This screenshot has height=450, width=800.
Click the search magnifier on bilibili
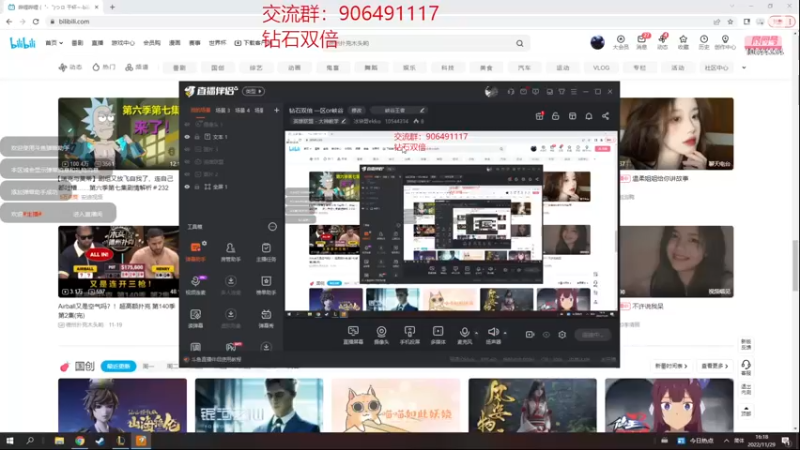[x=519, y=43]
